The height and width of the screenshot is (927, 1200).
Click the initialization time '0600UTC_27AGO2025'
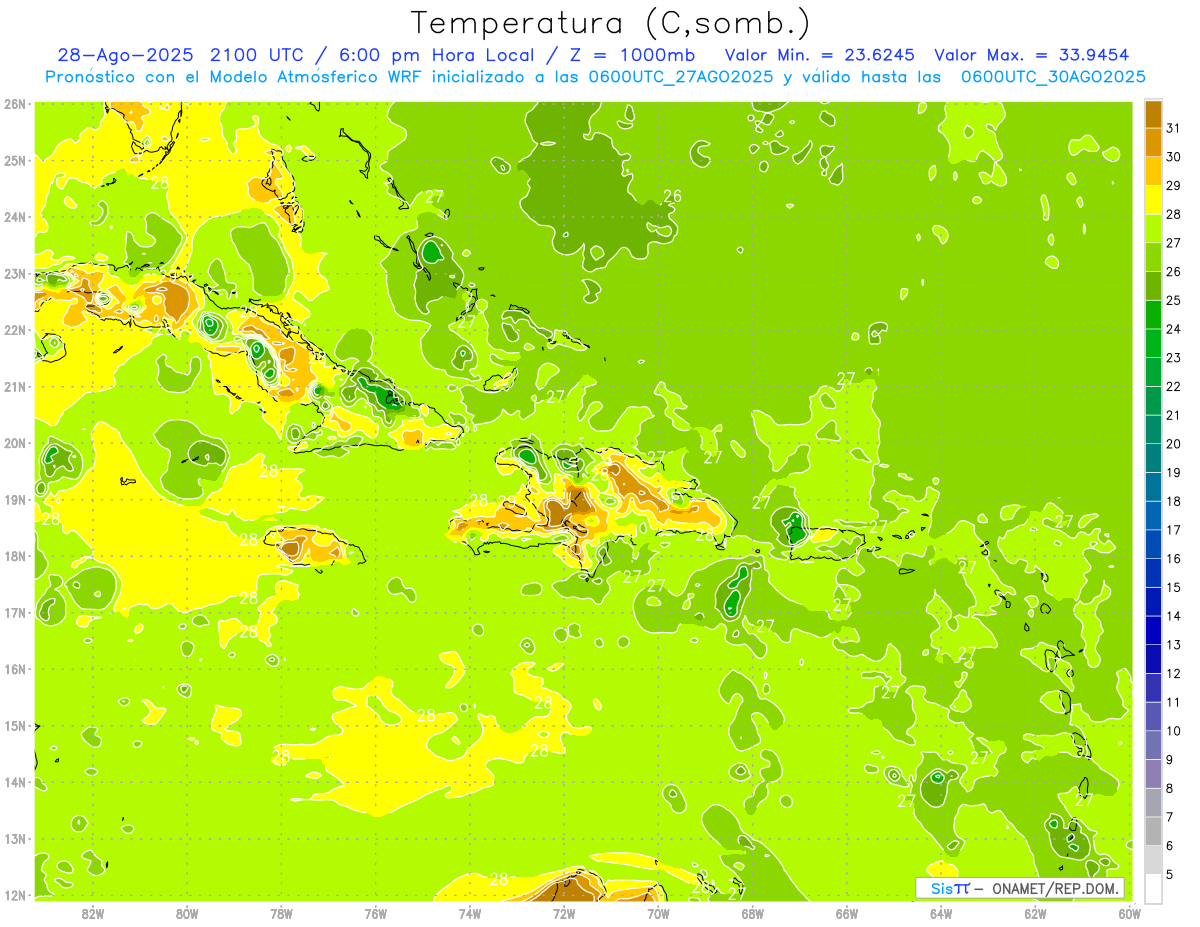(x=681, y=77)
